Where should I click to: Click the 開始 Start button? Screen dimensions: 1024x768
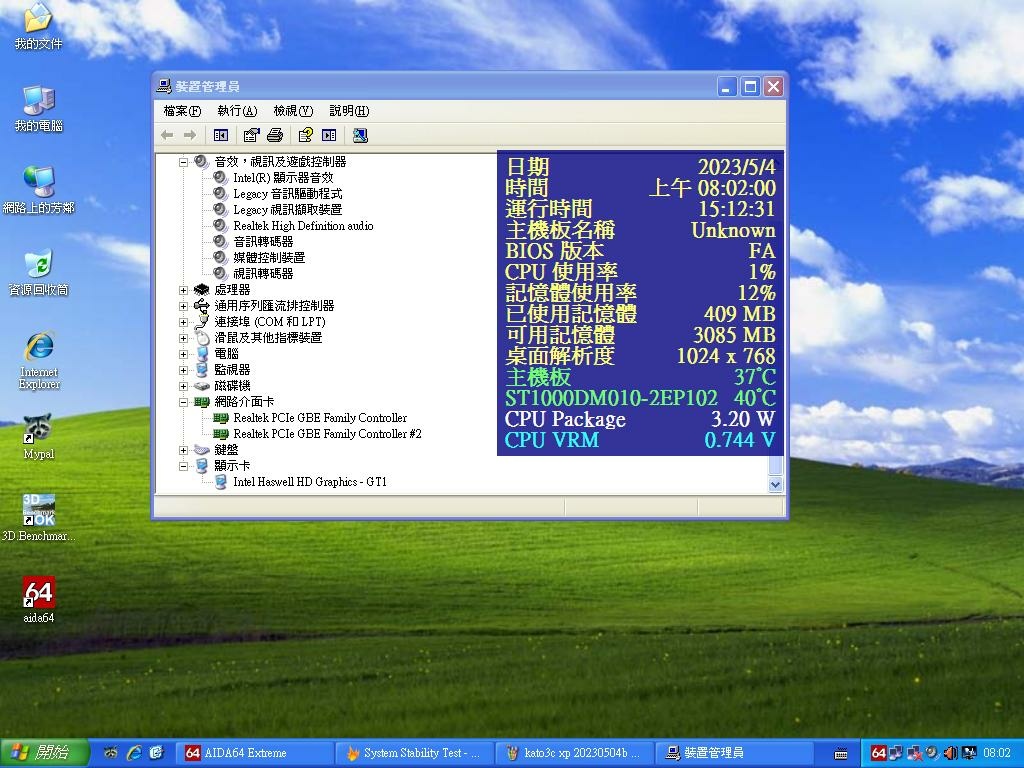pos(44,753)
